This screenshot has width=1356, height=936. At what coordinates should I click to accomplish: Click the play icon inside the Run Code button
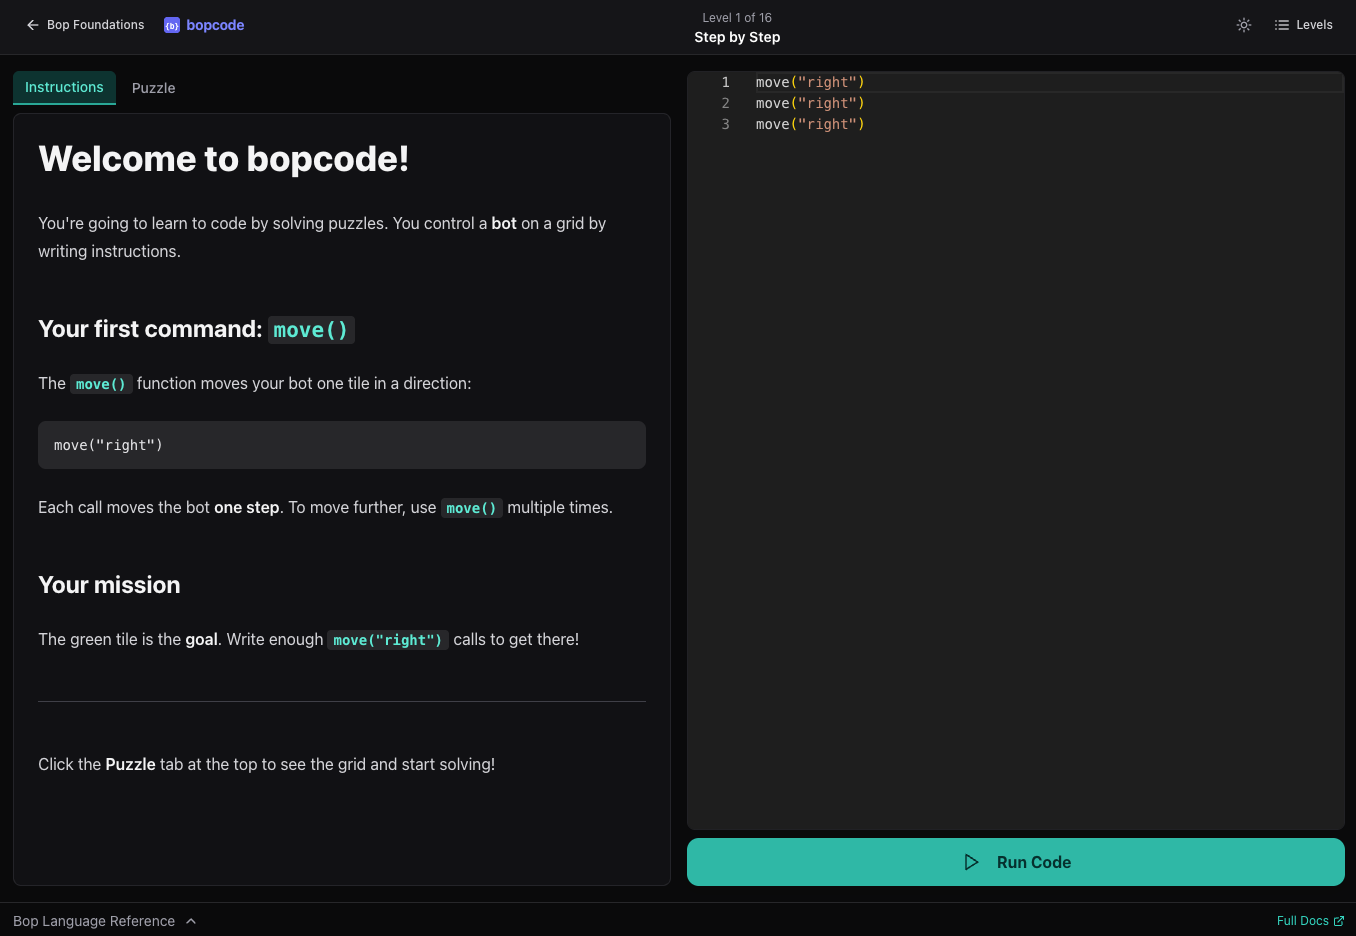pos(970,861)
